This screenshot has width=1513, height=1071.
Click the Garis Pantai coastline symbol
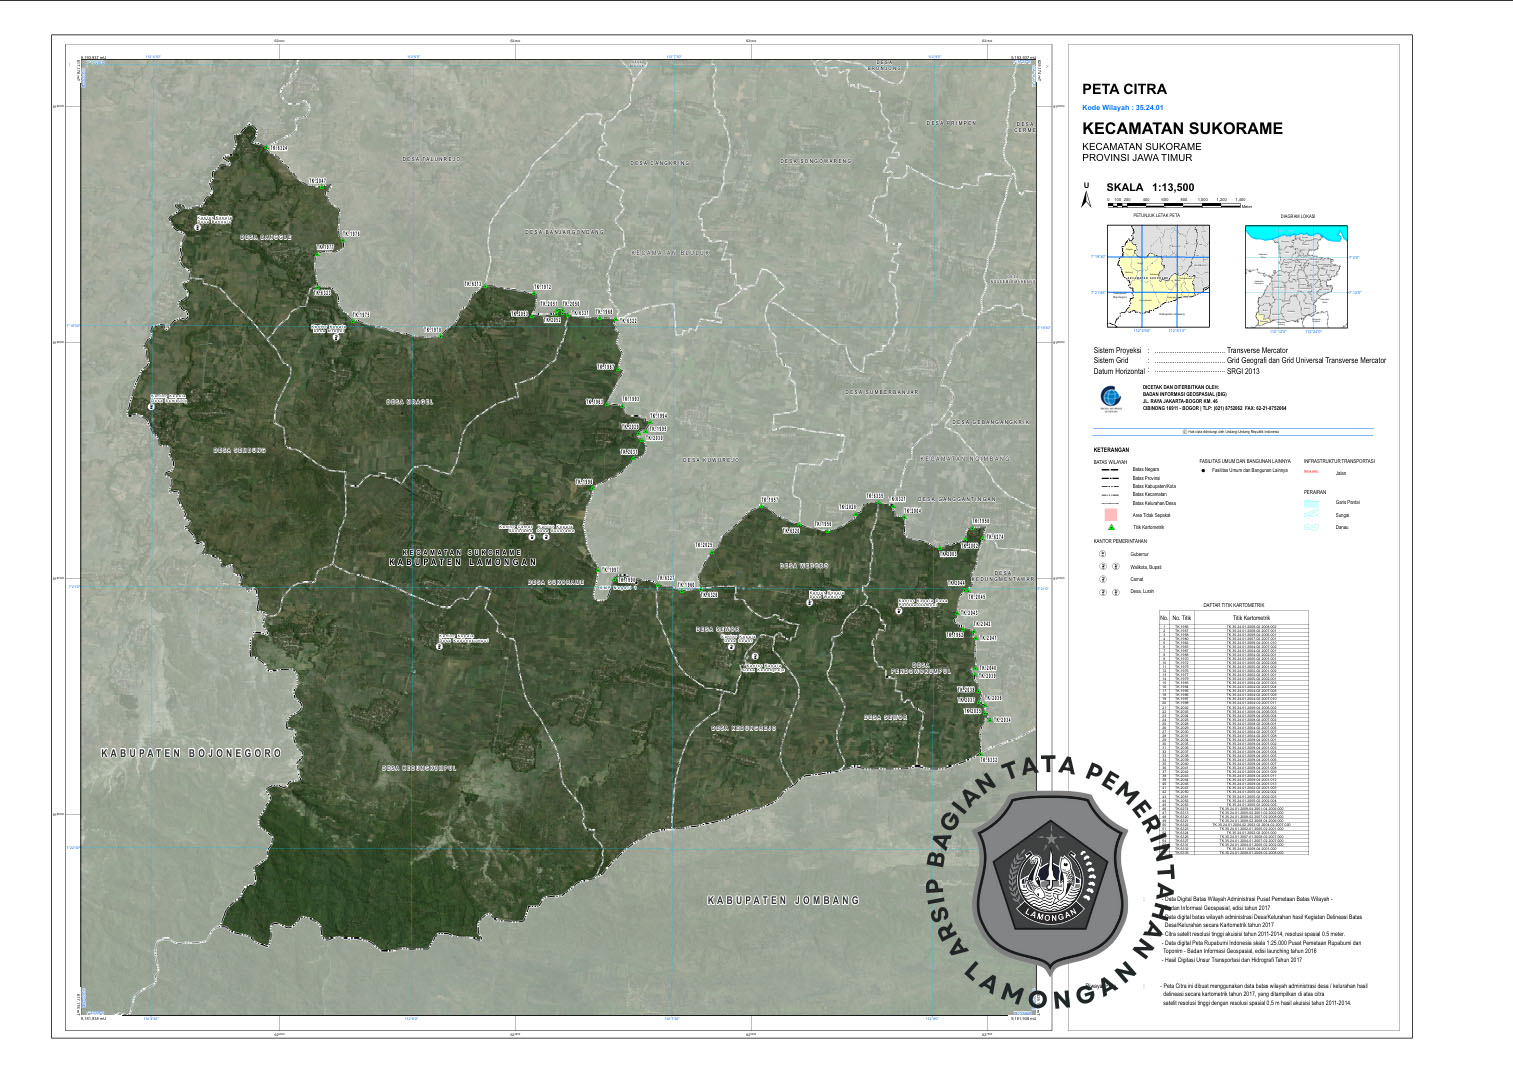pyautogui.click(x=1312, y=502)
